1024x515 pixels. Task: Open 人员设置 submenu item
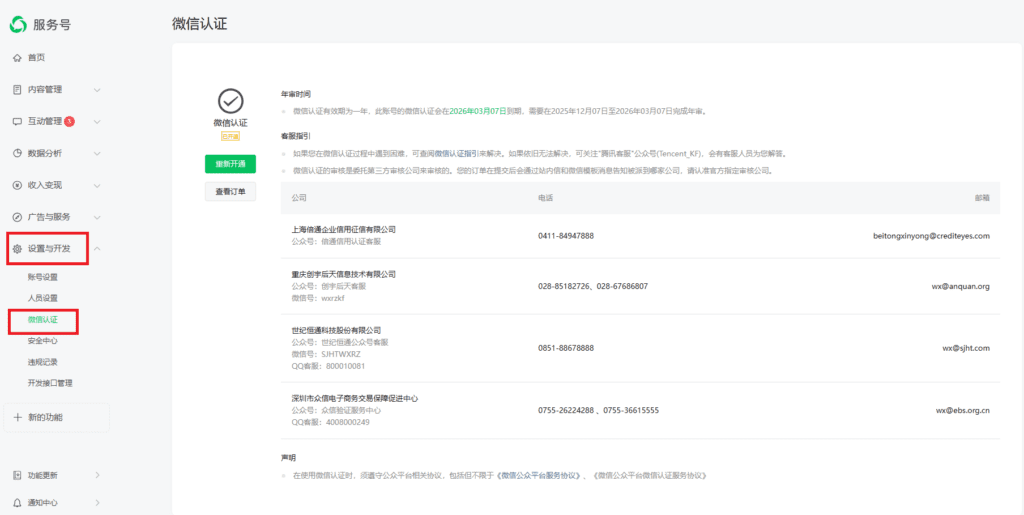(x=42, y=298)
